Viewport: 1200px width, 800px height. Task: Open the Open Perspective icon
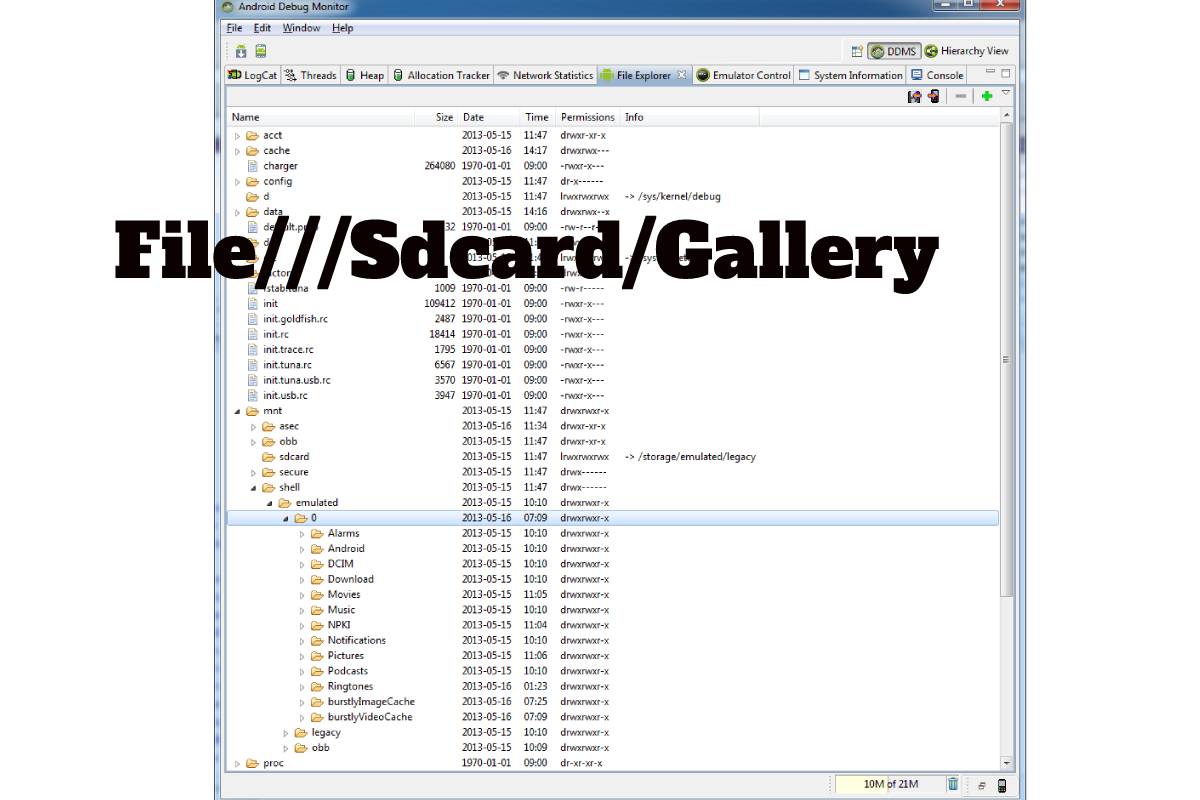(856, 51)
